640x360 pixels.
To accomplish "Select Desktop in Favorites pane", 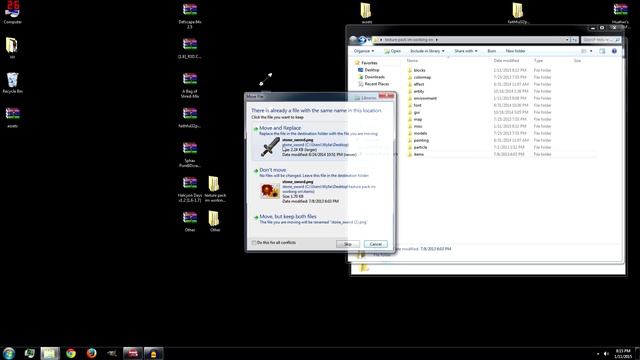I will pyautogui.click(x=369, y=70).
